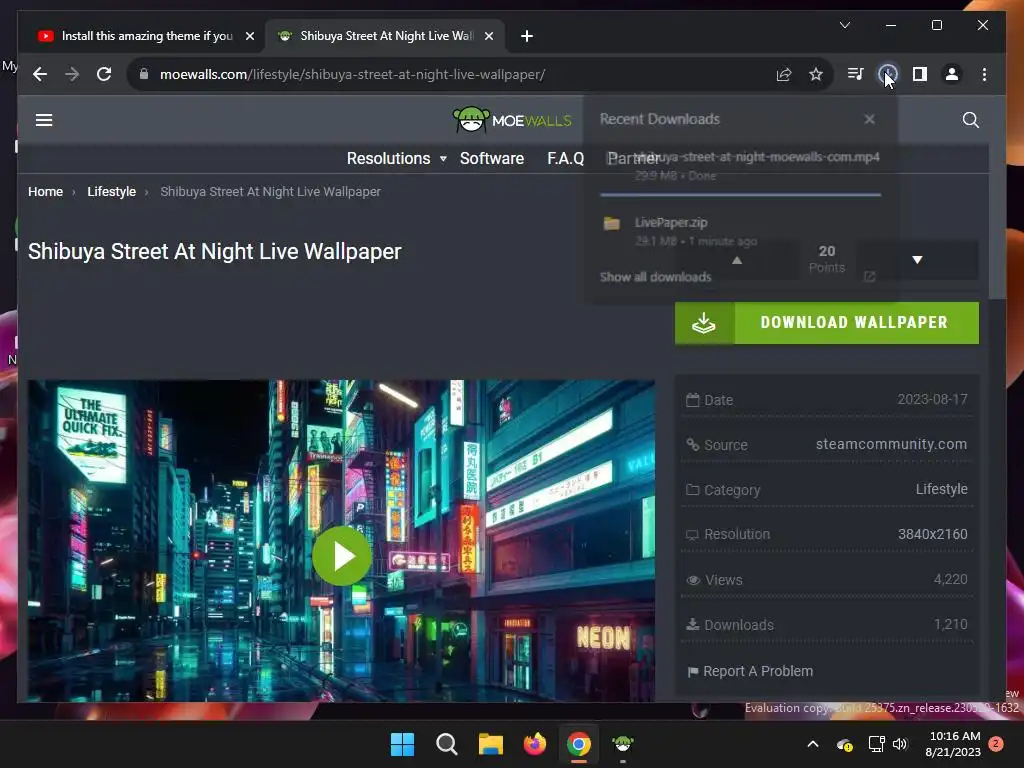This screenshot has width=1024, height=768.
Task: Click the 20 Points score
Action: pyautogui.click(x=827, y=259)
